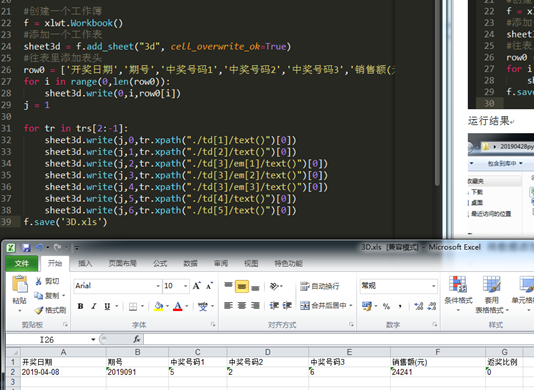
Task: Click the Undo arrow icon in Excel
Action: [39, 248]
